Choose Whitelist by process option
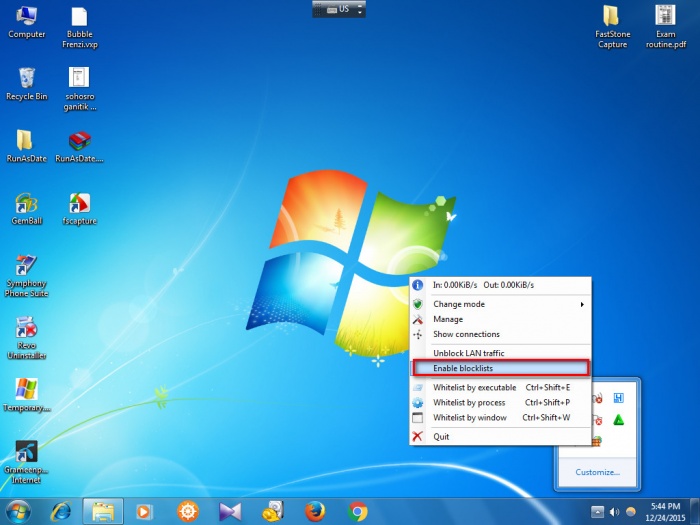 (470, 402)
